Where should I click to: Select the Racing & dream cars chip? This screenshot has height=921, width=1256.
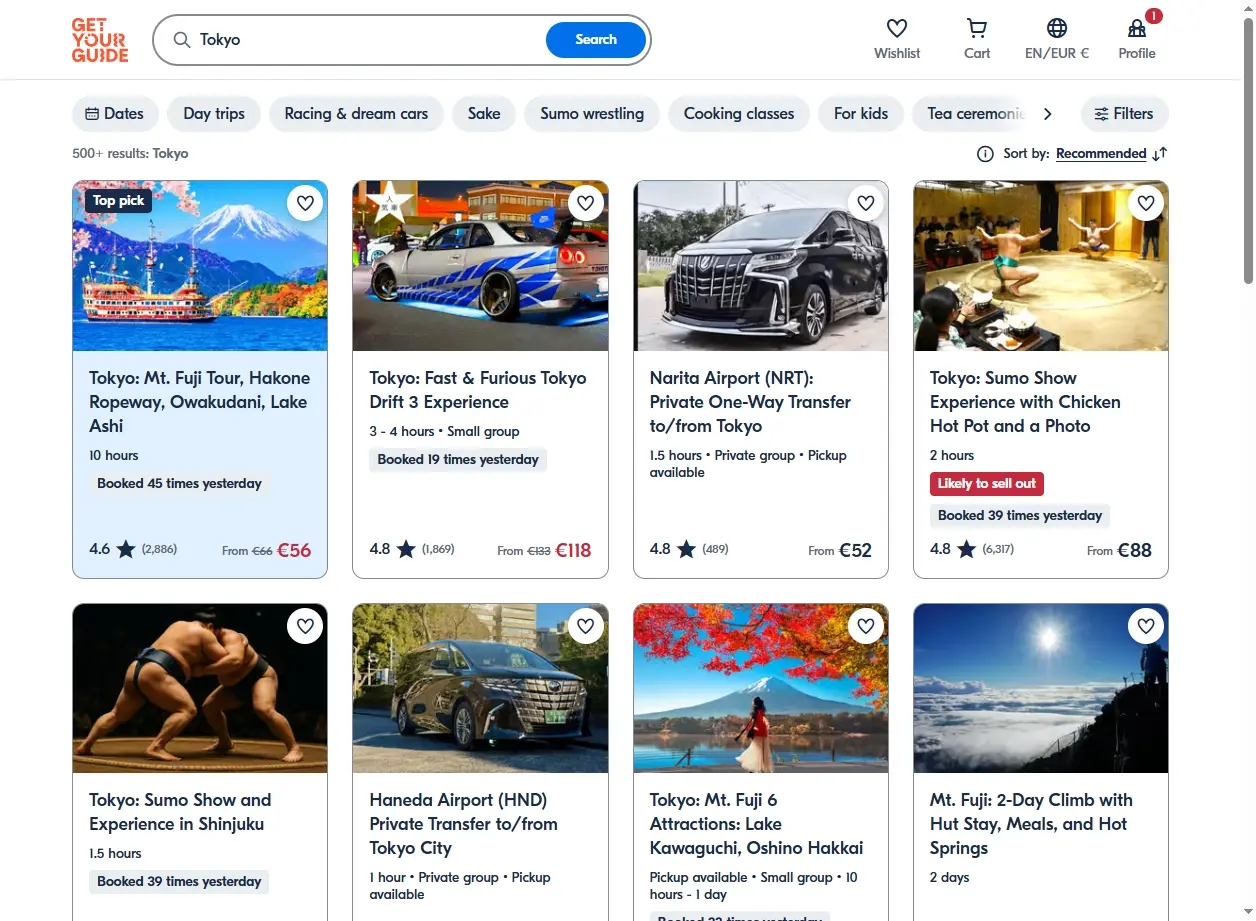(356, 114)
